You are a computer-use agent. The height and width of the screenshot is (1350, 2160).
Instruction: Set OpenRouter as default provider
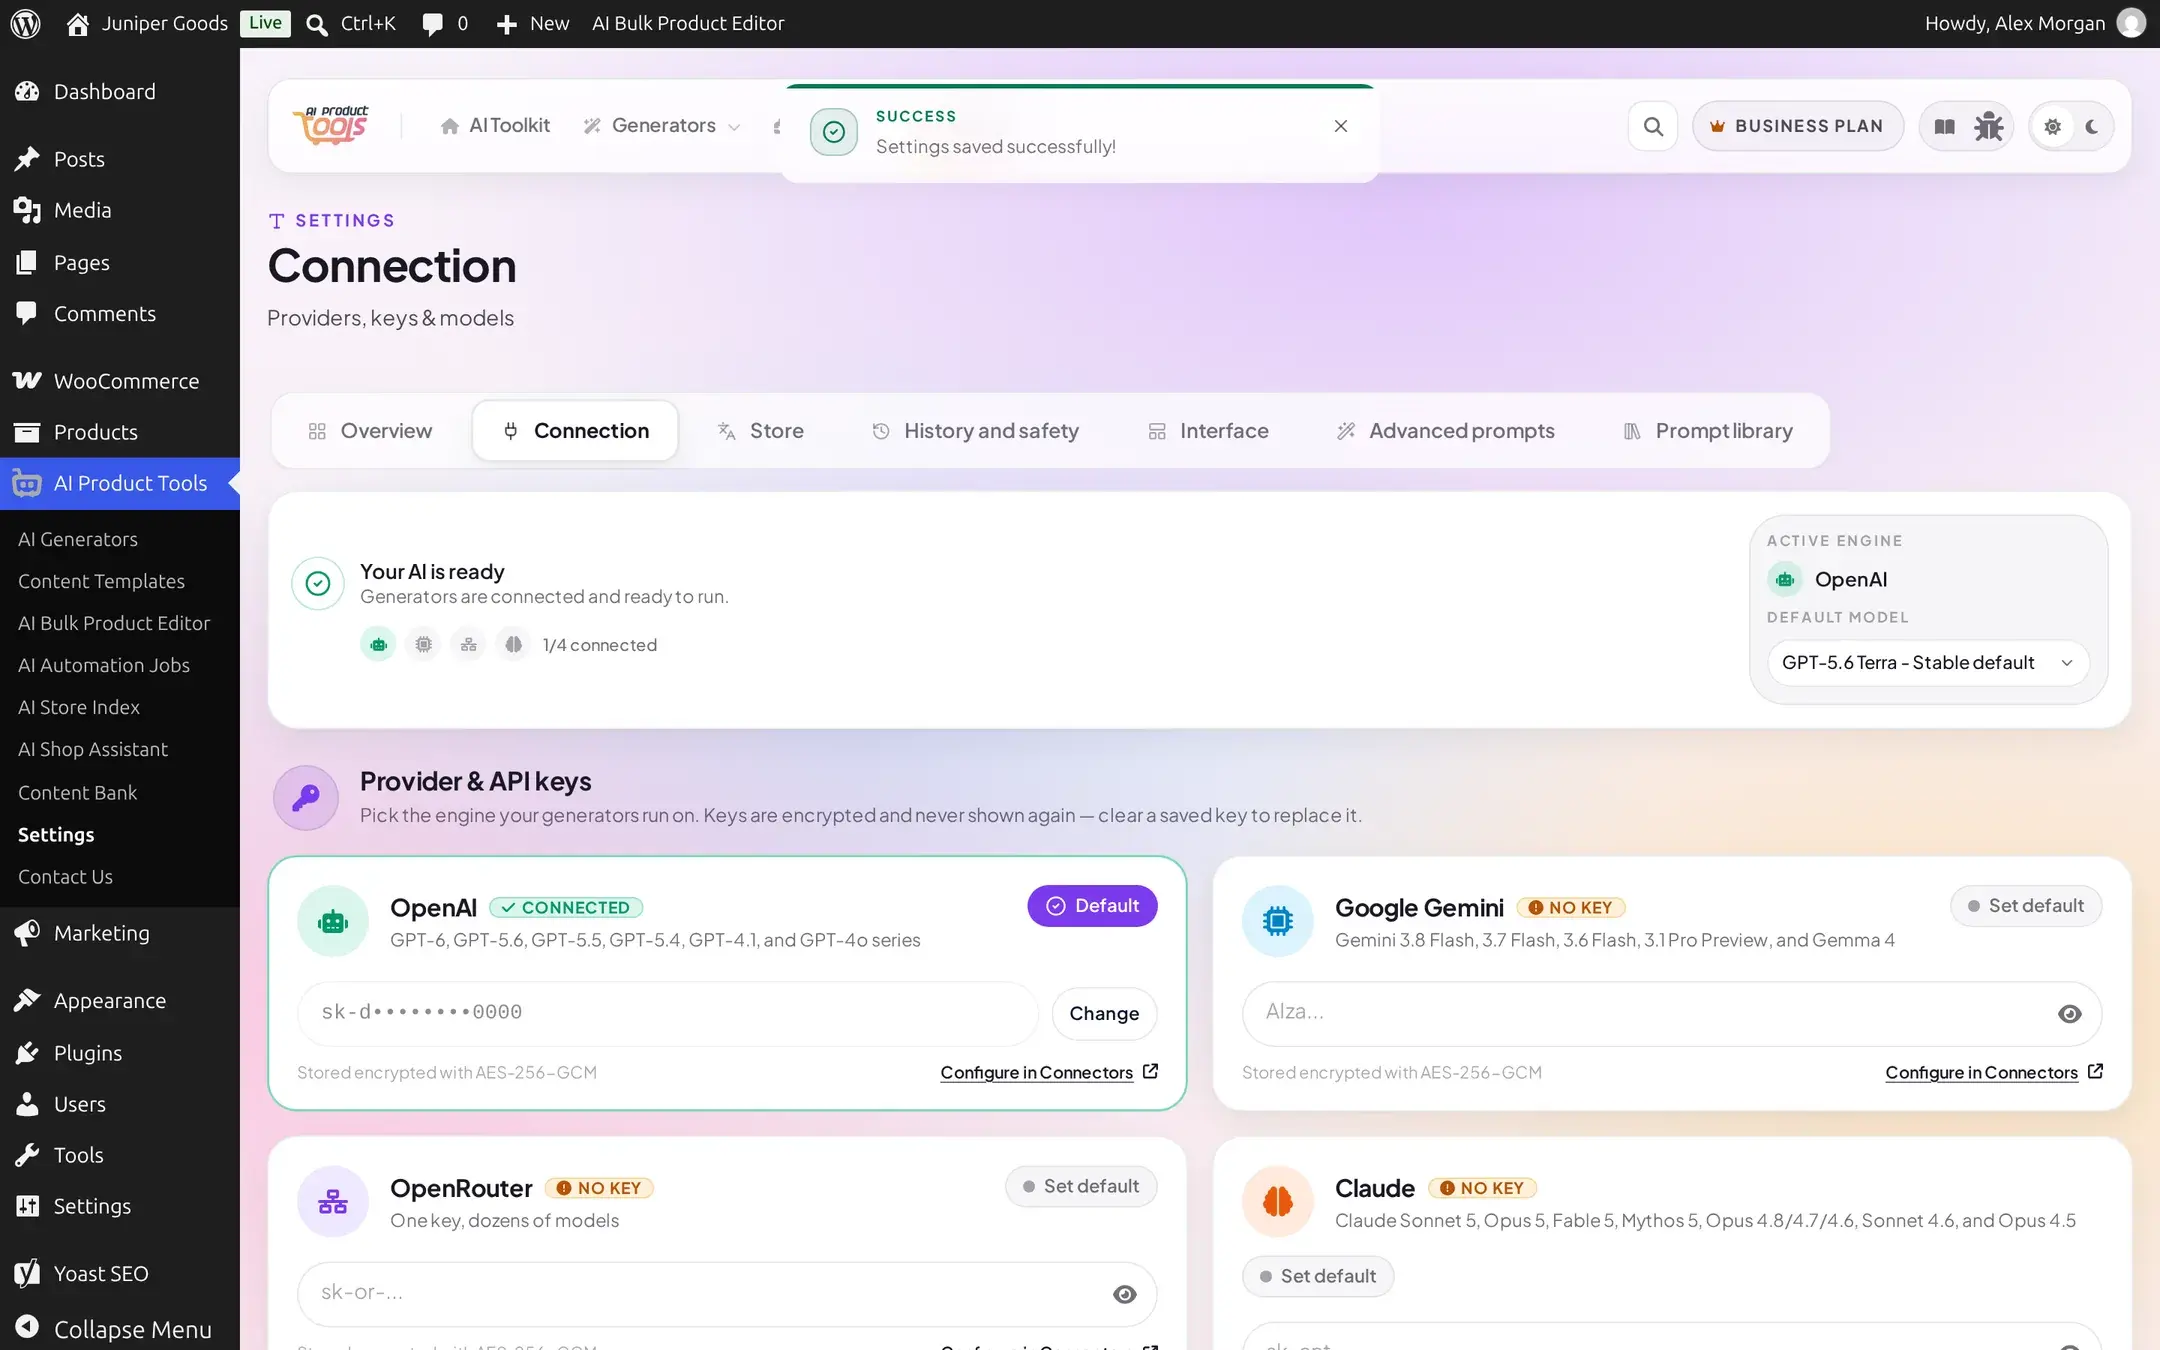(1080, 1186)
